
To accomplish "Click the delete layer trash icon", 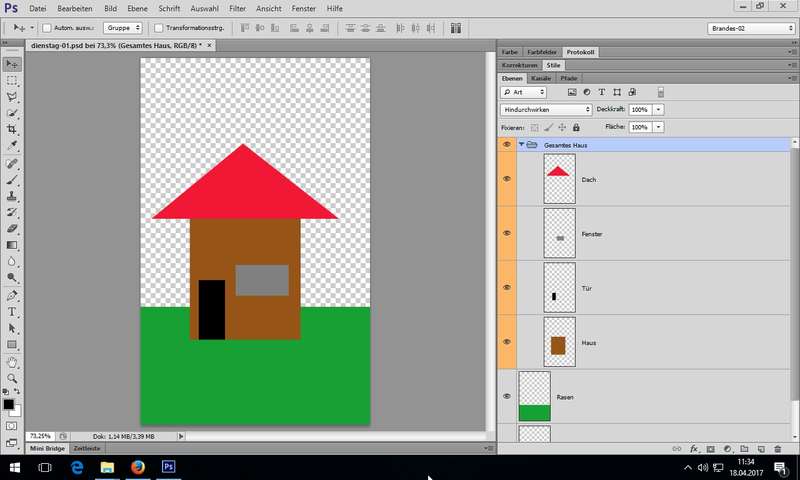I will [777, 449].
